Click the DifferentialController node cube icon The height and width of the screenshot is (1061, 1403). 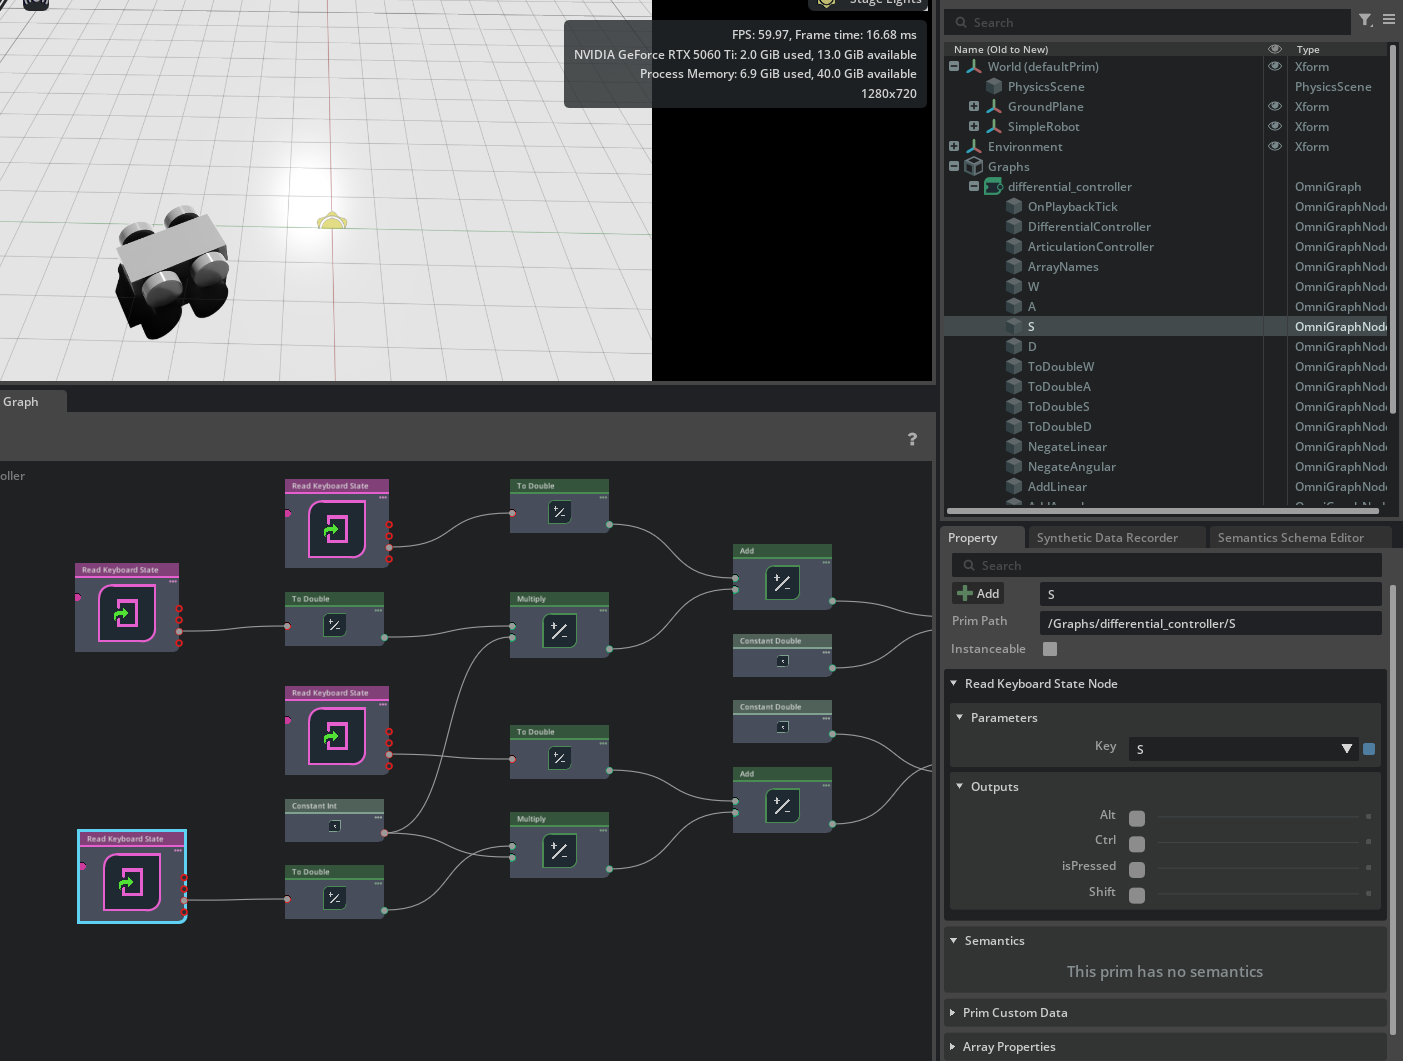[1014, 227]
